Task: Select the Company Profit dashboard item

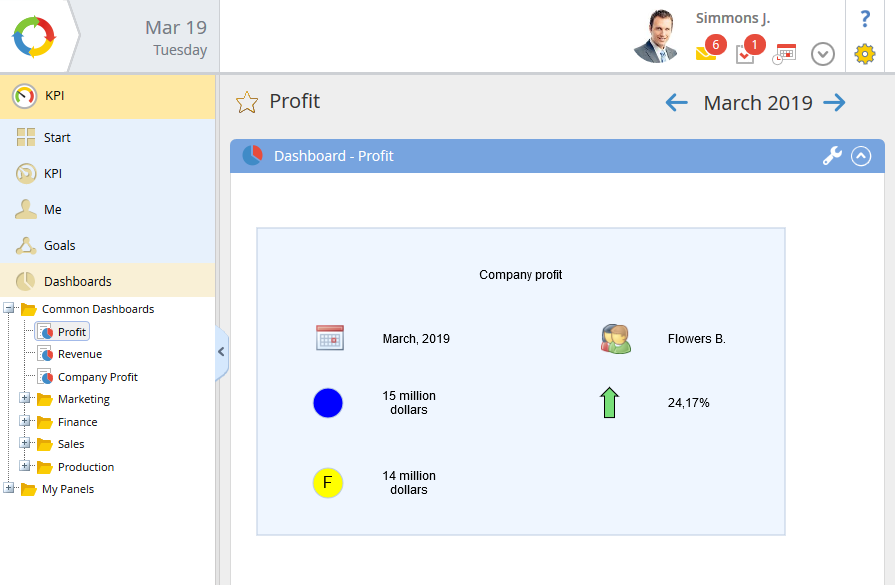Action: click(x=97, y=377)
